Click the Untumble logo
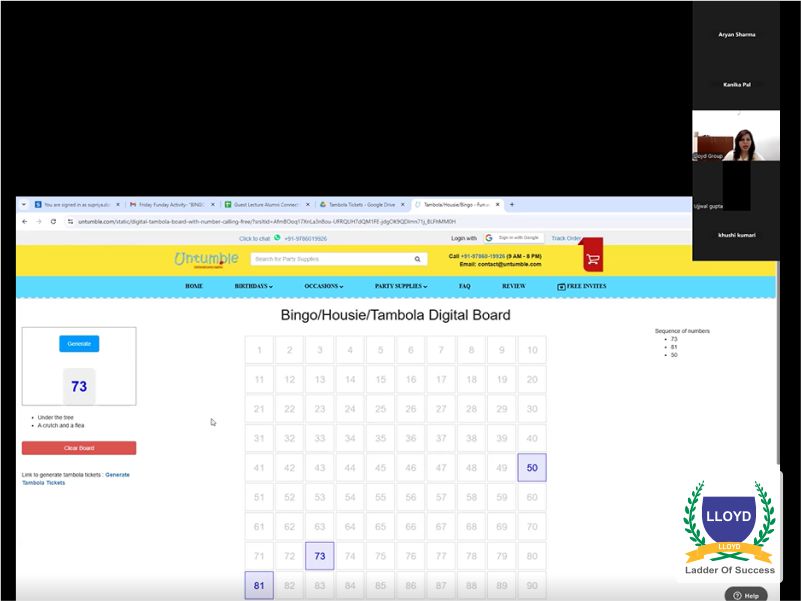The image size is (801, 601). [x=206, y=259]
